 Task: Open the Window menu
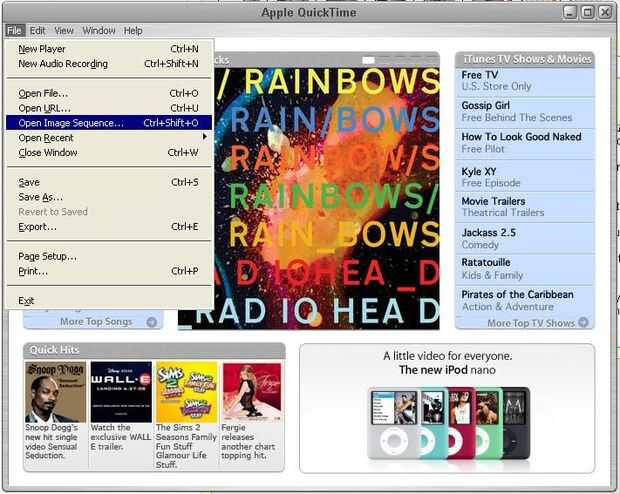pyautogui.click(x=98, y=30)
